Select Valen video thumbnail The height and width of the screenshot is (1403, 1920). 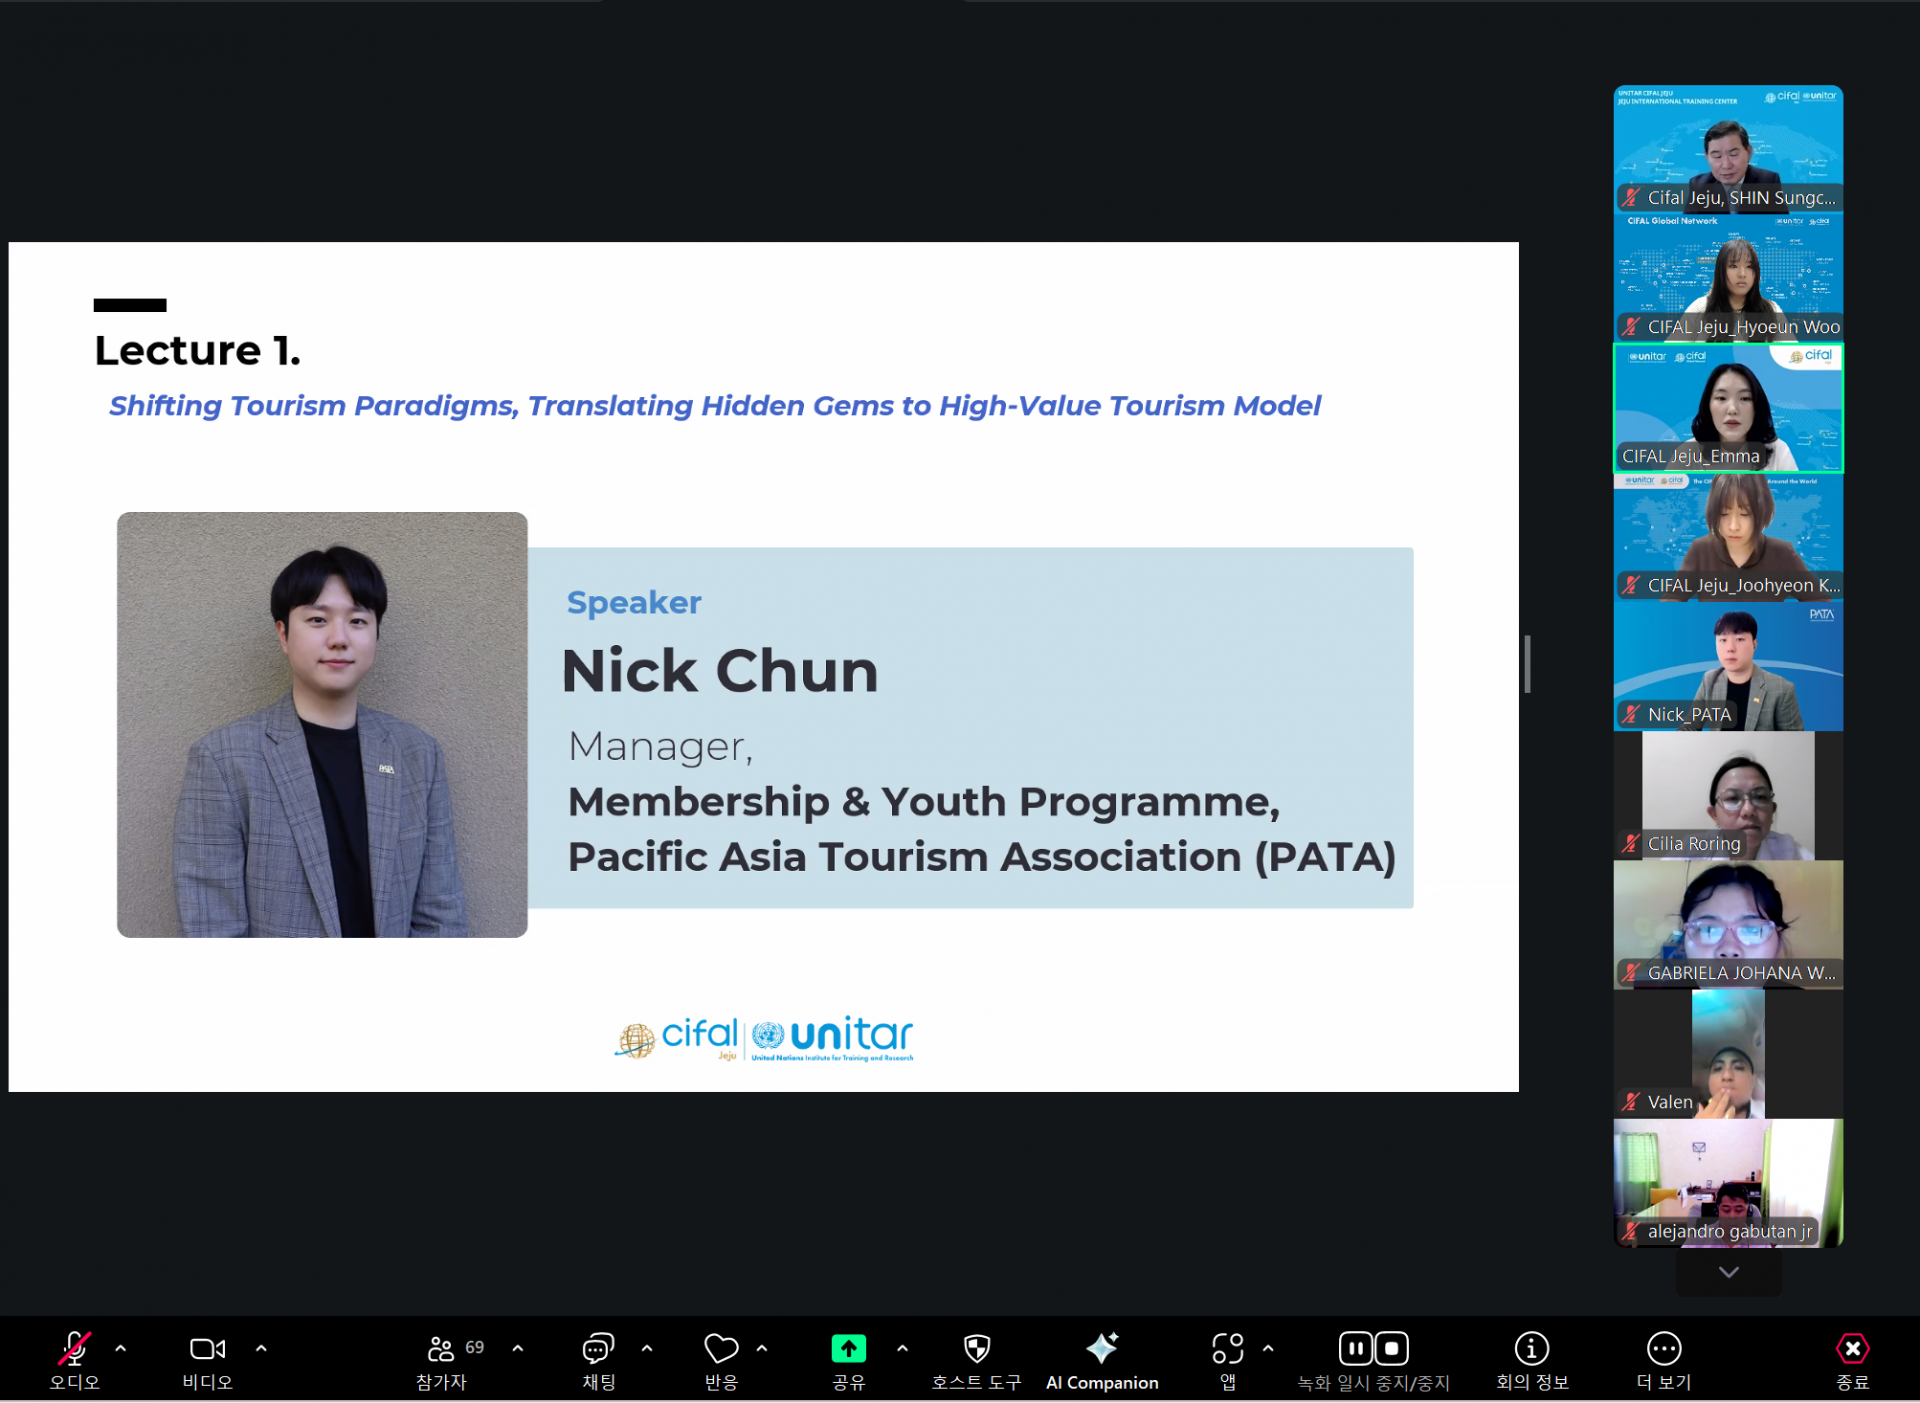[1728, 1054]
